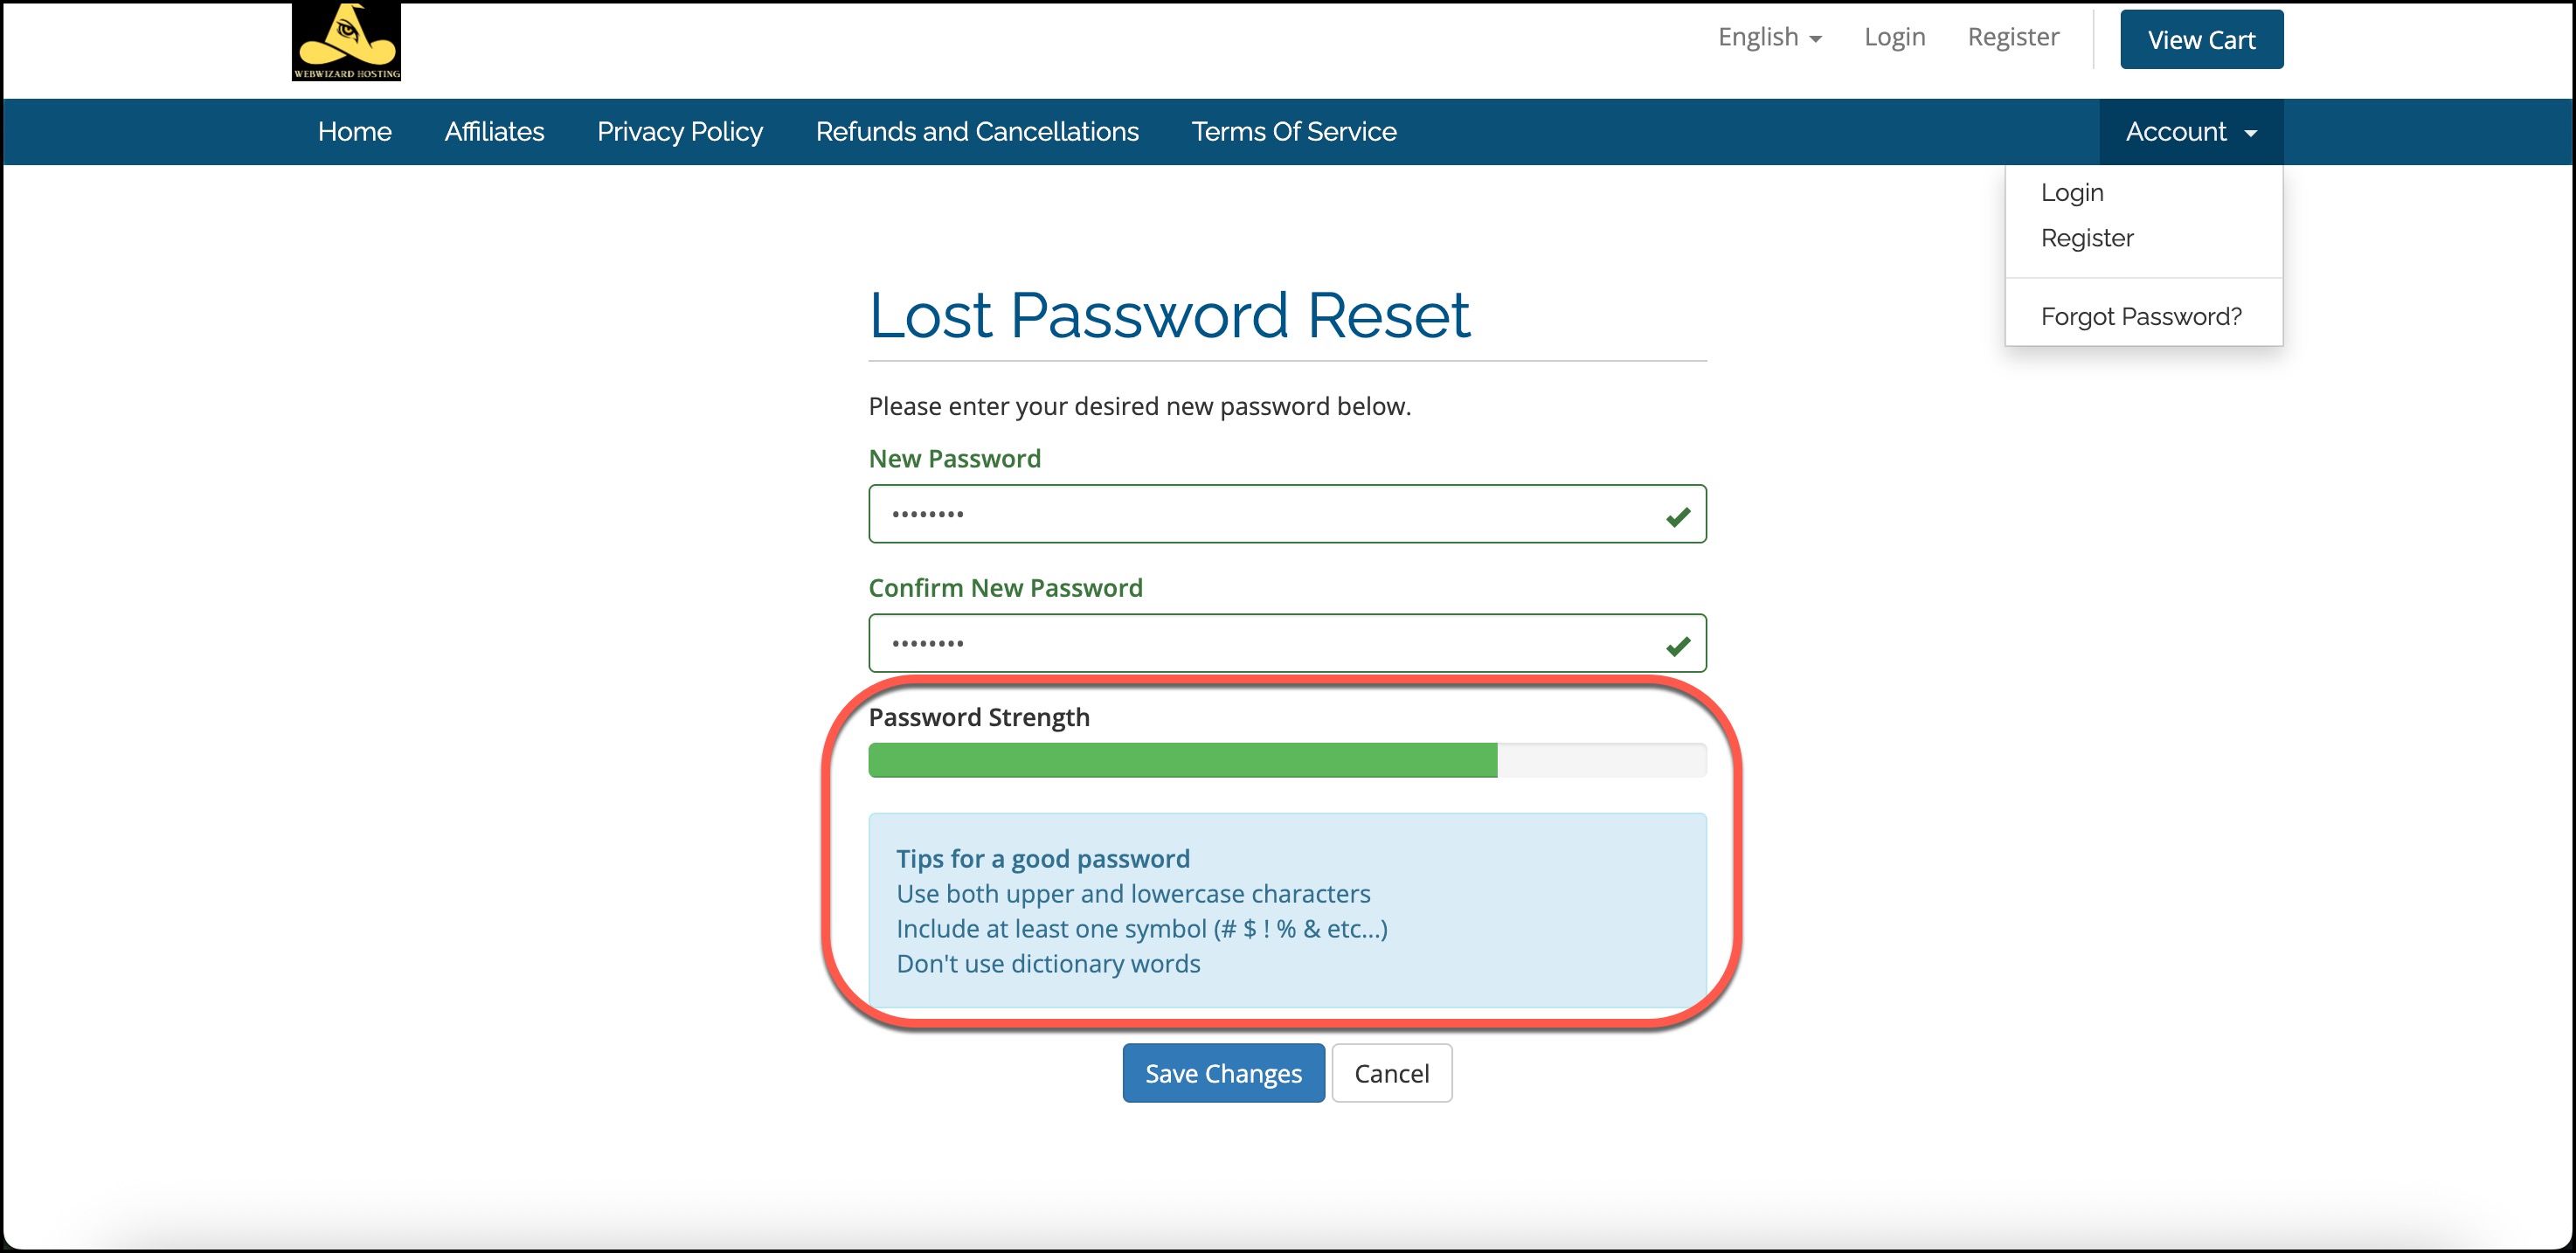
Task: Click the WebWizard Hosting wizard hat logo
Action: tap(346, 41)
